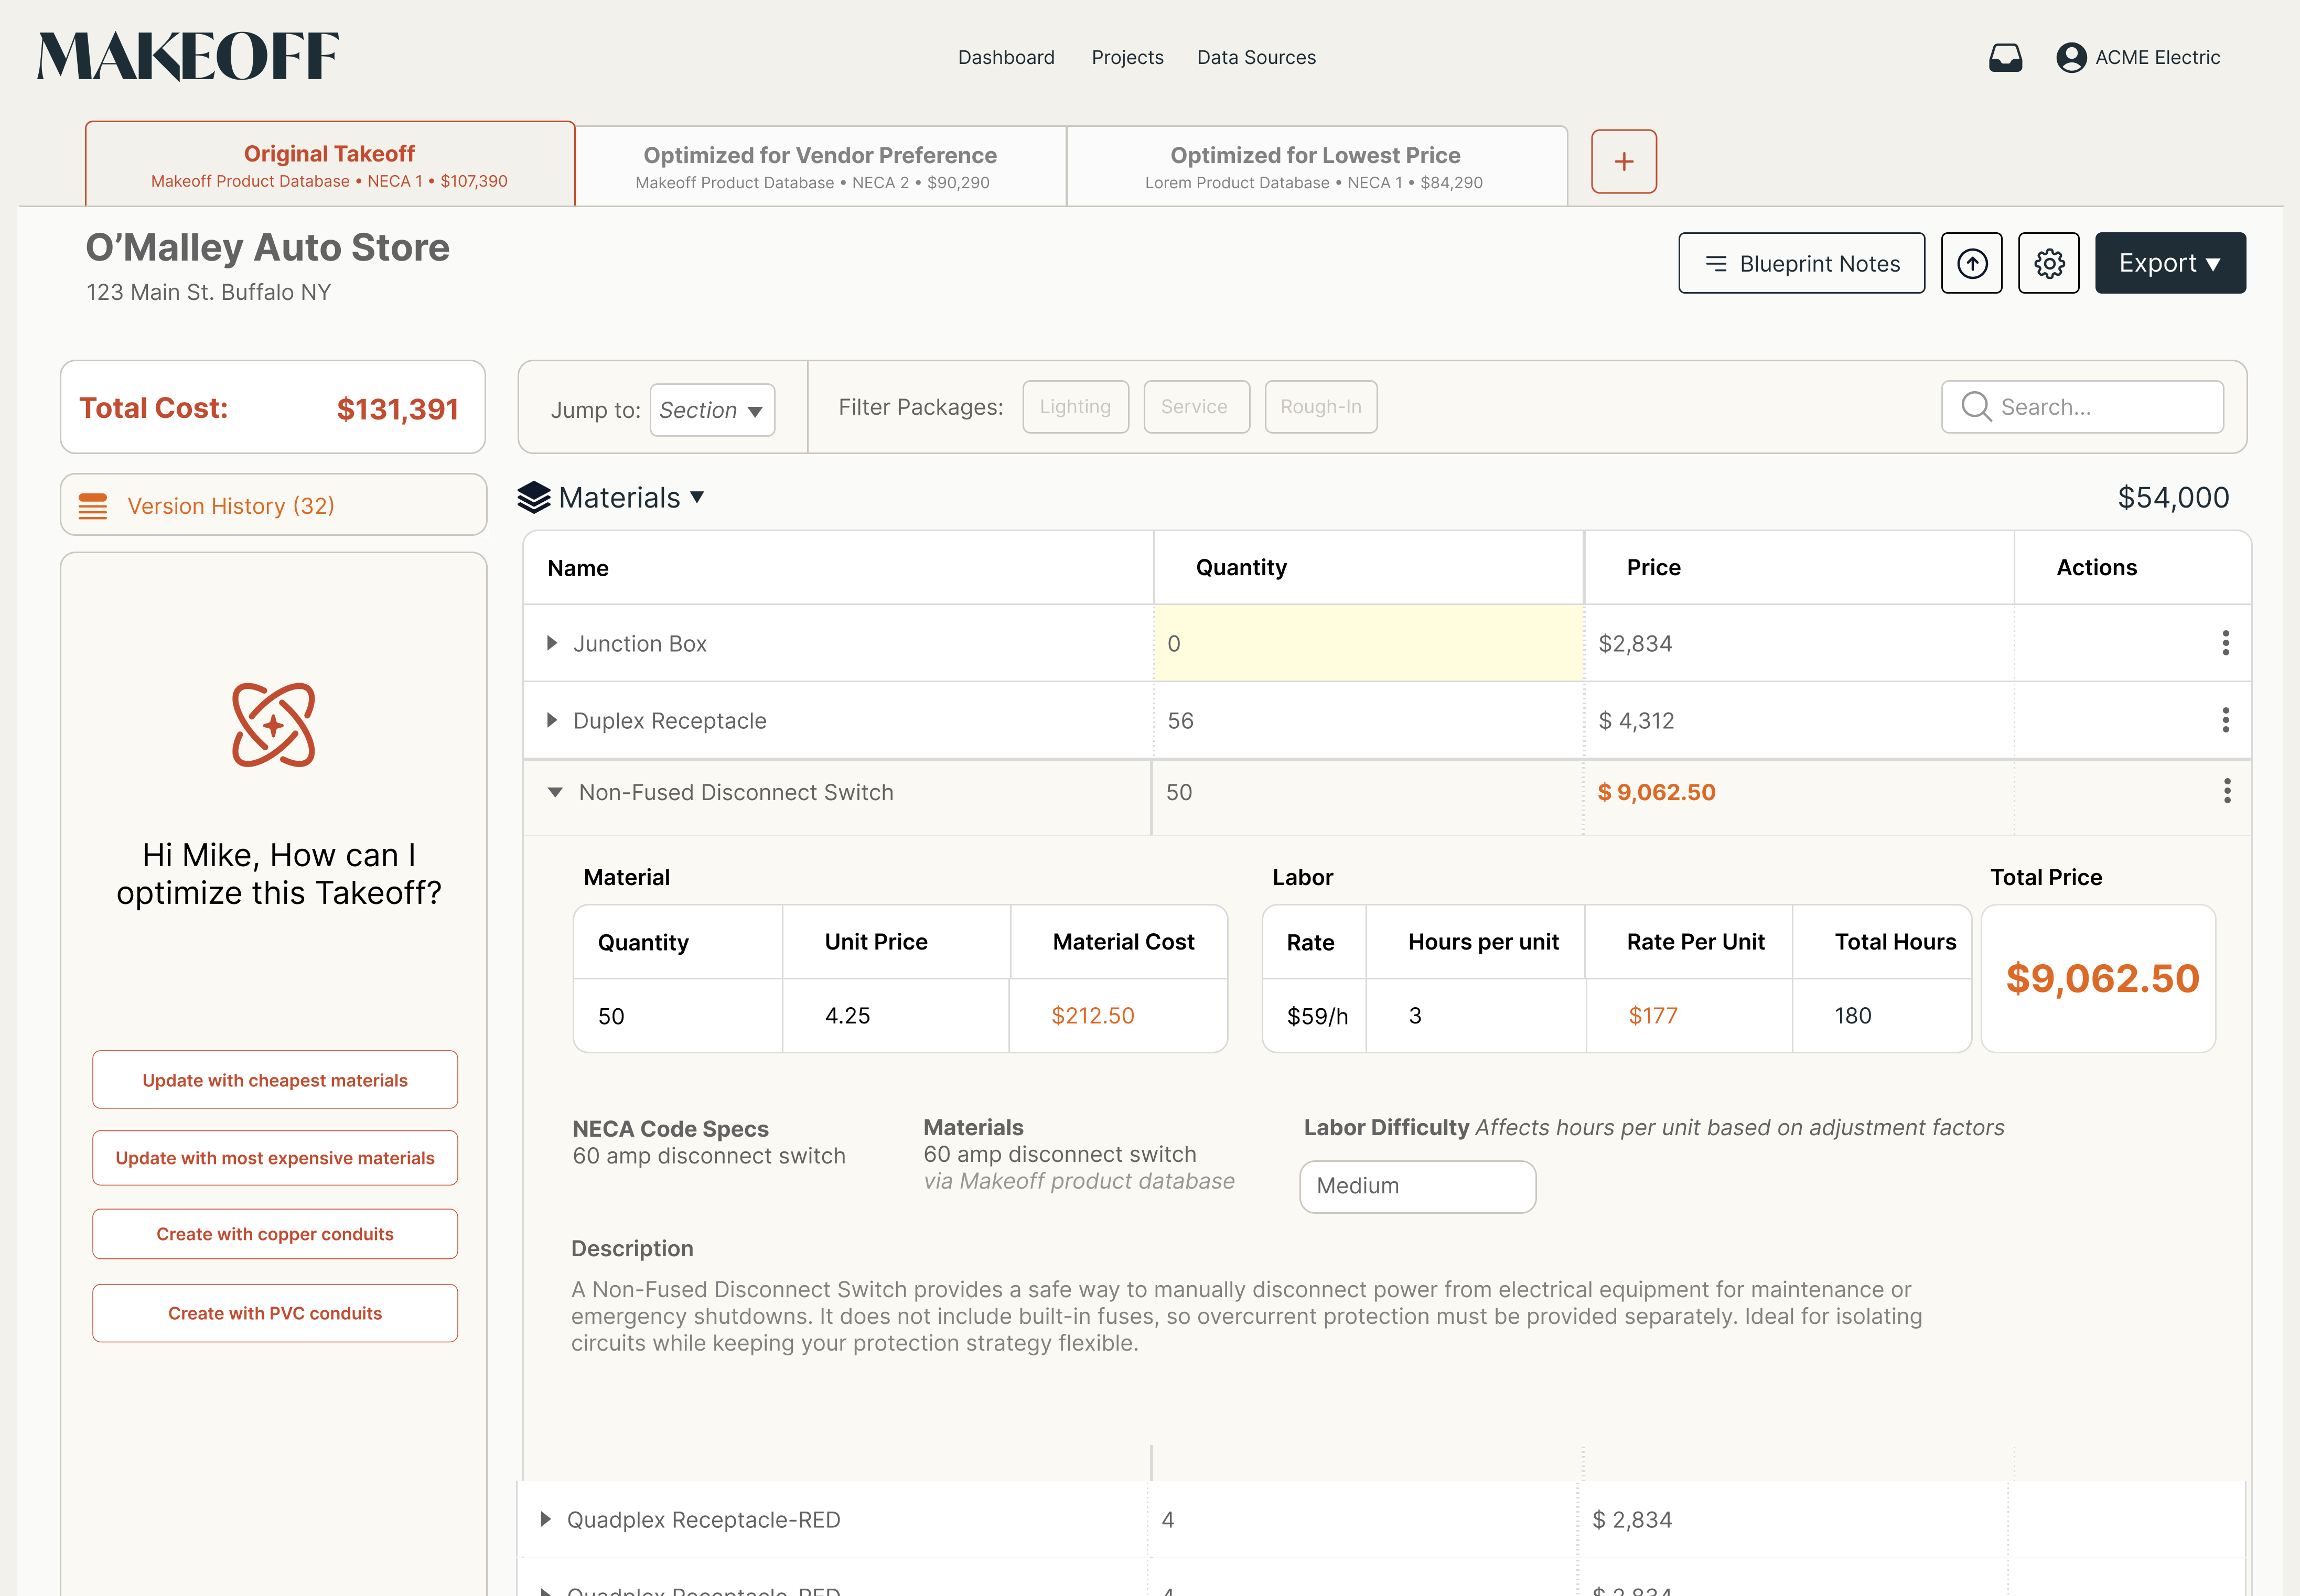Click Duplex Receptacle price $ 4,312
Viewport: 2300px width, 1596px height.
tap(1636, 720)
